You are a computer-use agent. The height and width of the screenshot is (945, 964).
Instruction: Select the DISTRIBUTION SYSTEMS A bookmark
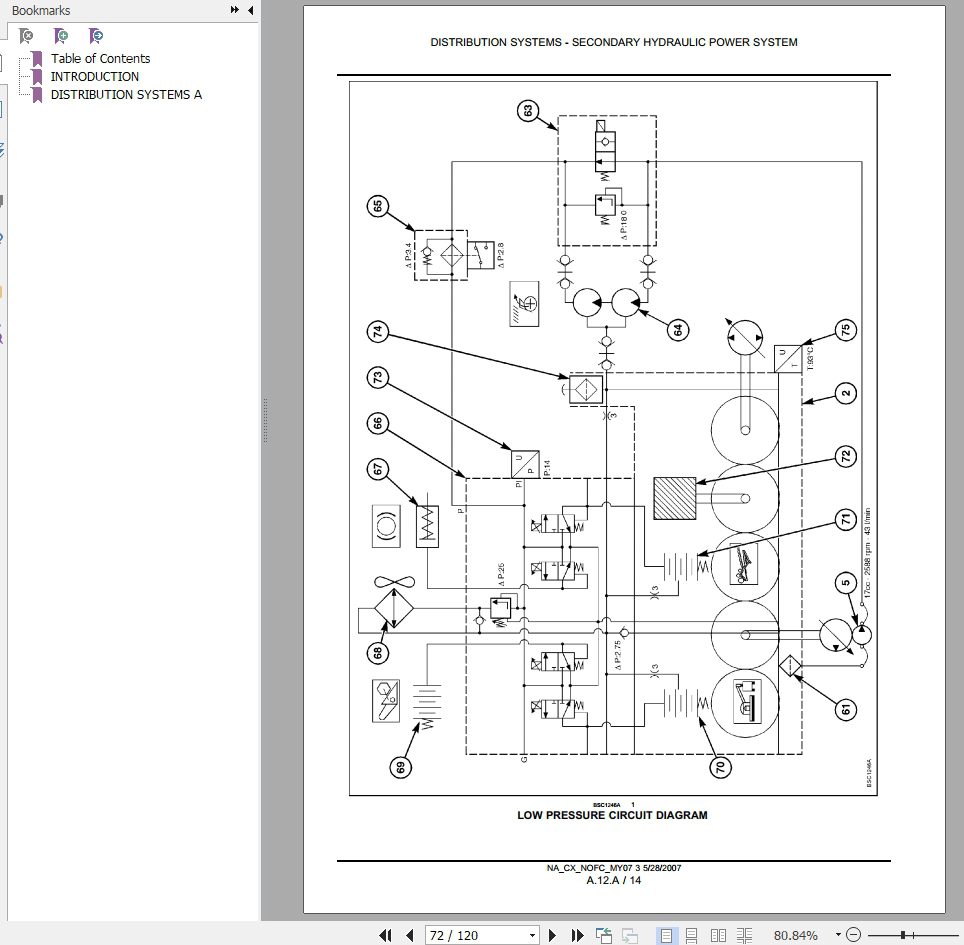click(x=126, y=95)
